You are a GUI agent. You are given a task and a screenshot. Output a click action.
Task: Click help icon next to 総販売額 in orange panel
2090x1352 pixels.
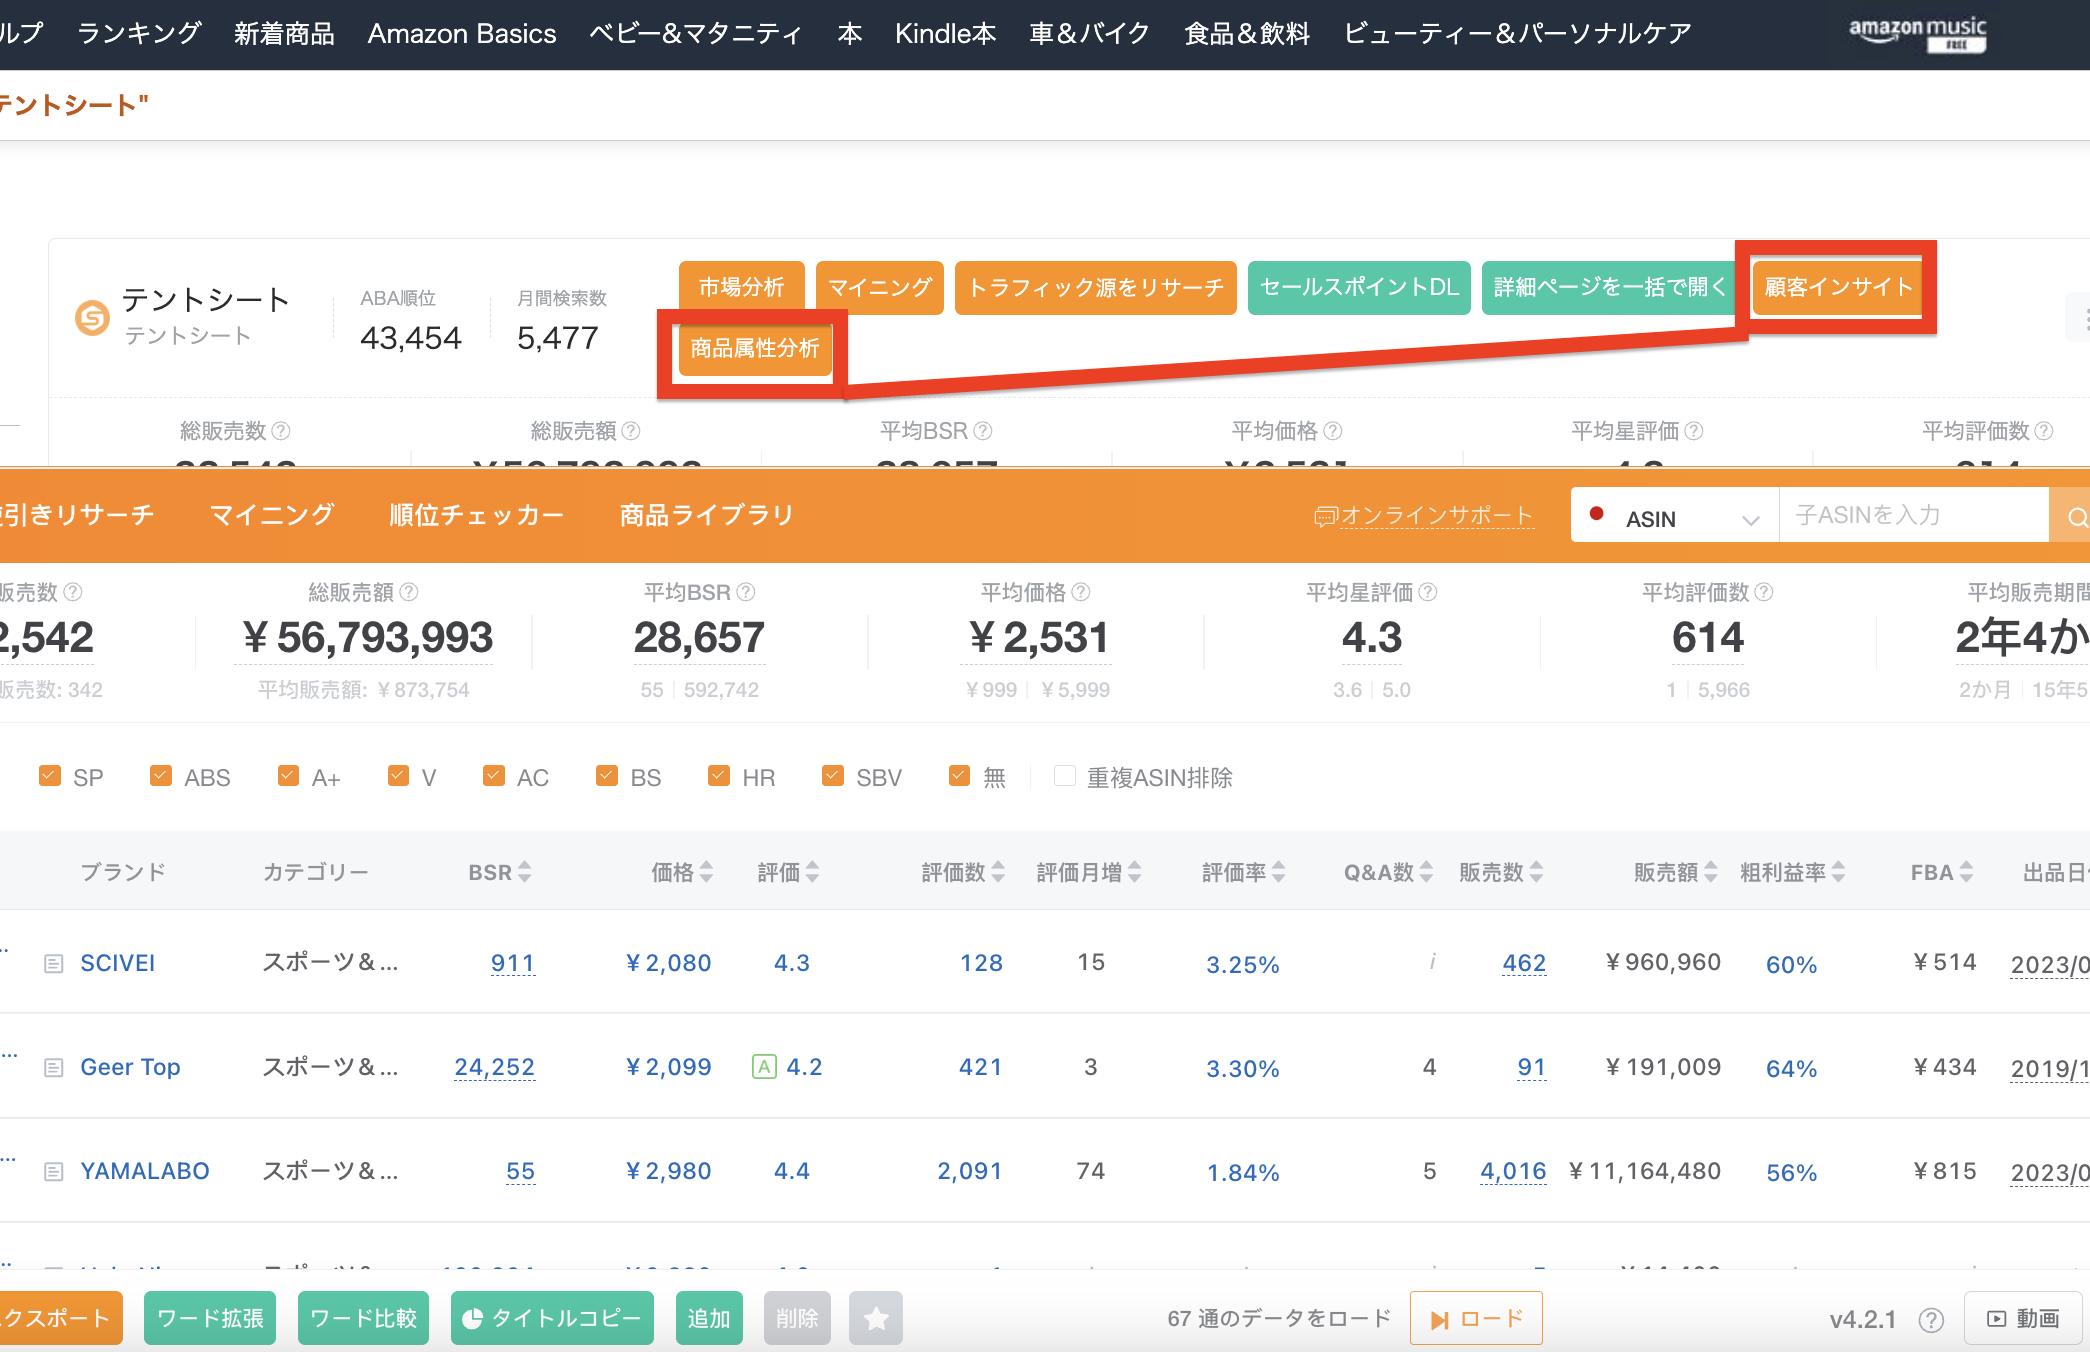[x=409, y=592]
